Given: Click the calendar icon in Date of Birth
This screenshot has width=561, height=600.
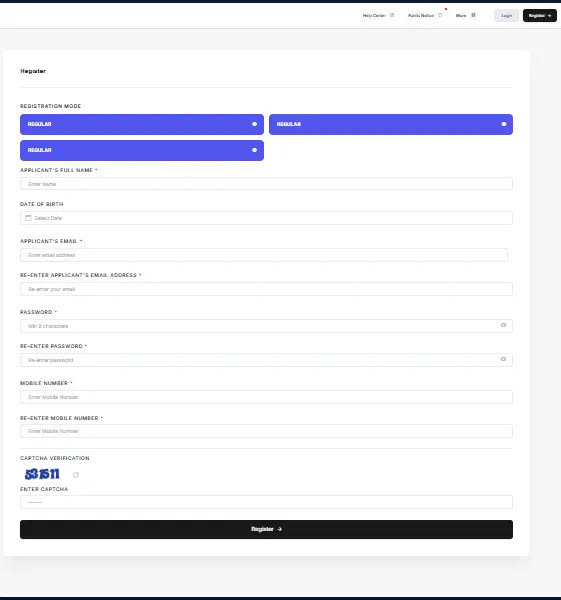Looking at the screenshot, I should pyautogui.click(x=28, y=218).
